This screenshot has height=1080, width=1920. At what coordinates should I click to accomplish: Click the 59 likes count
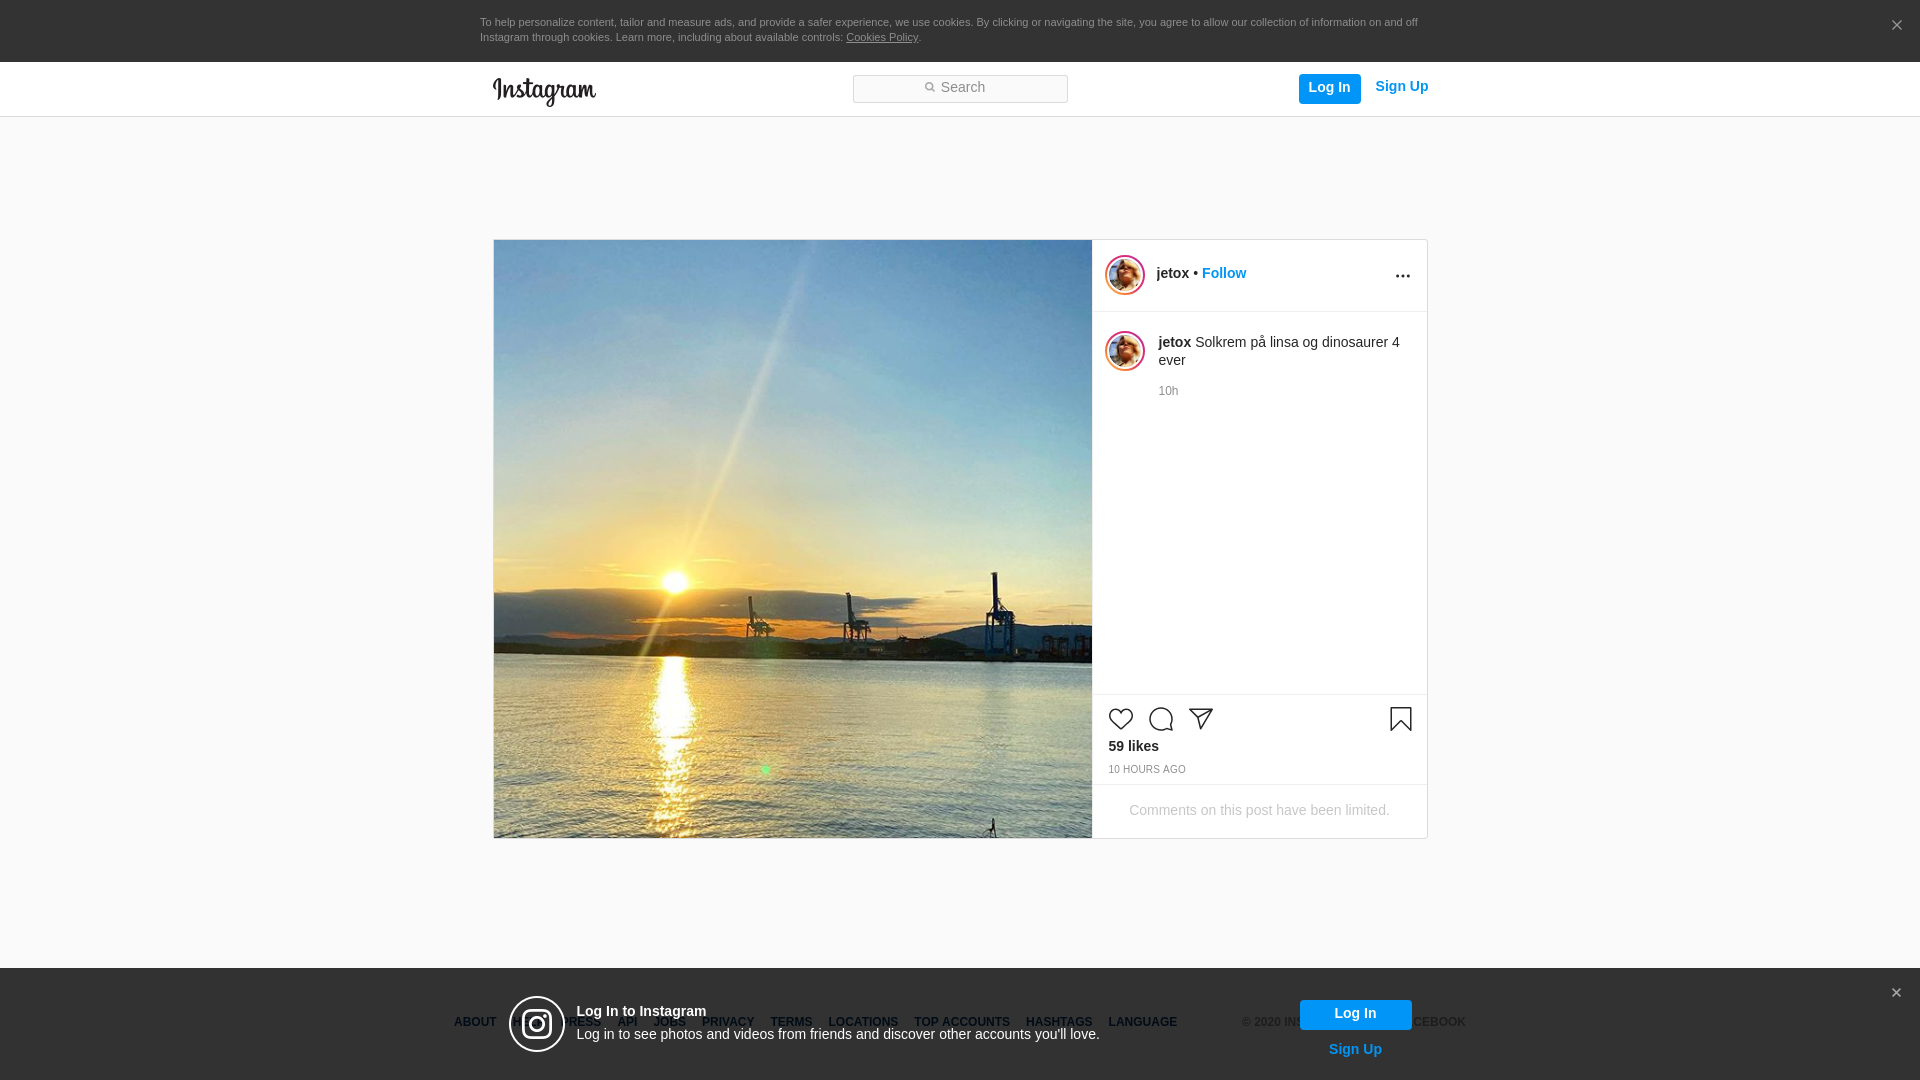coord(1134,746)
